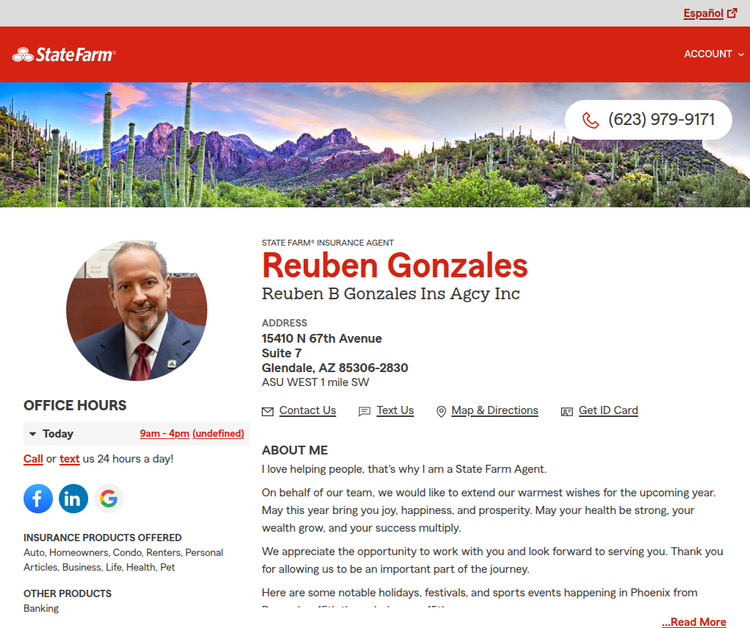
Task: Open Map & Directions link
Action: click(494, 410)
